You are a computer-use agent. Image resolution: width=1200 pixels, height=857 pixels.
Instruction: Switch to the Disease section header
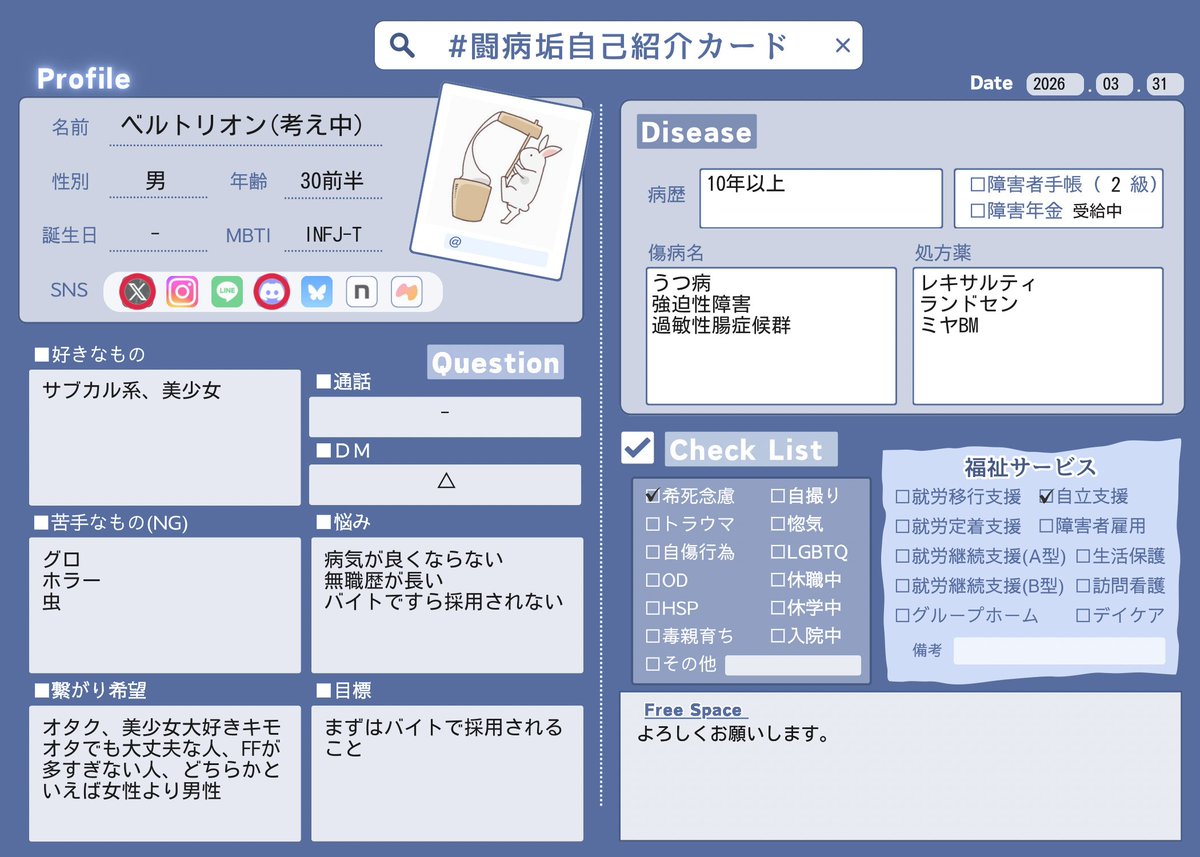click(x=696, y=131)
